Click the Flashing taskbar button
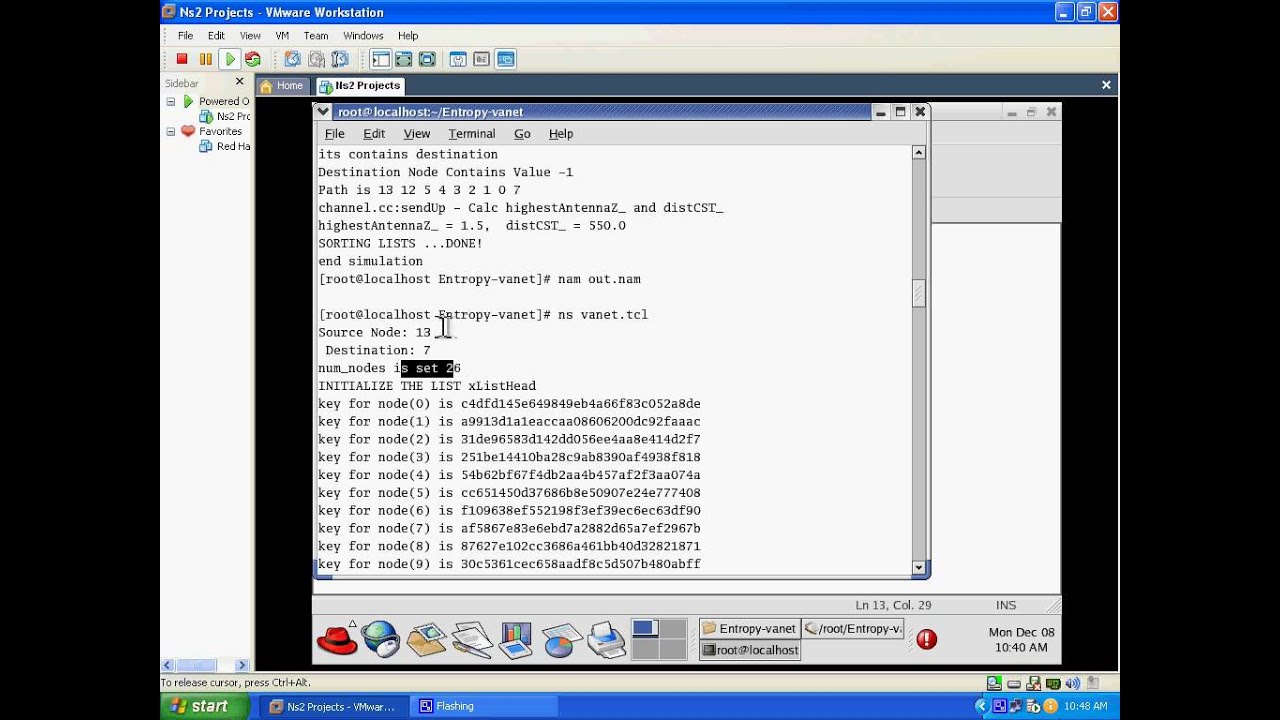This screenshot has height=720, width=1280. [482, 706]
